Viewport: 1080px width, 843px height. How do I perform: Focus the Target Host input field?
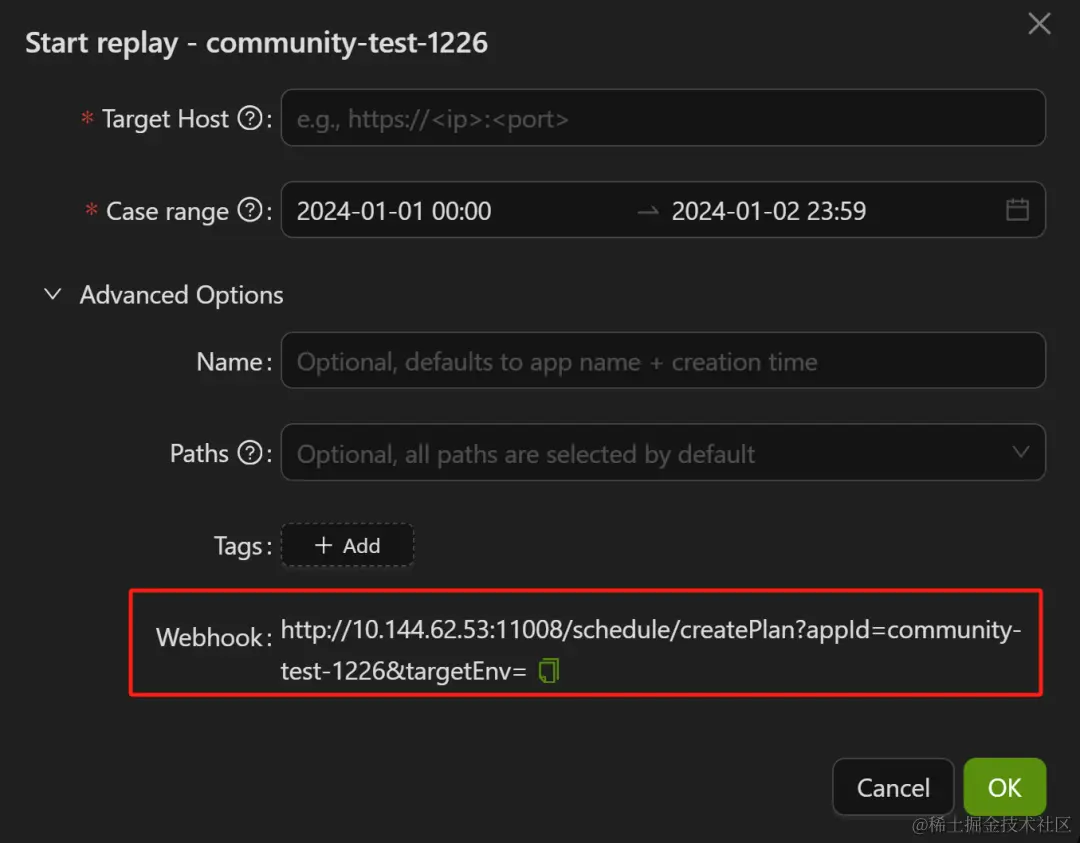click(663, 118)
